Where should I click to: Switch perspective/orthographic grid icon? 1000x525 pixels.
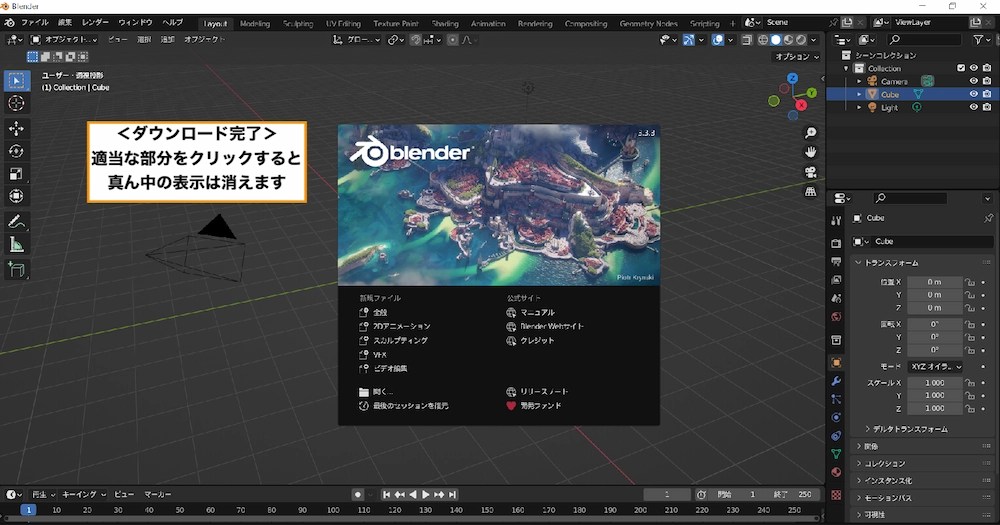[811, 191]
